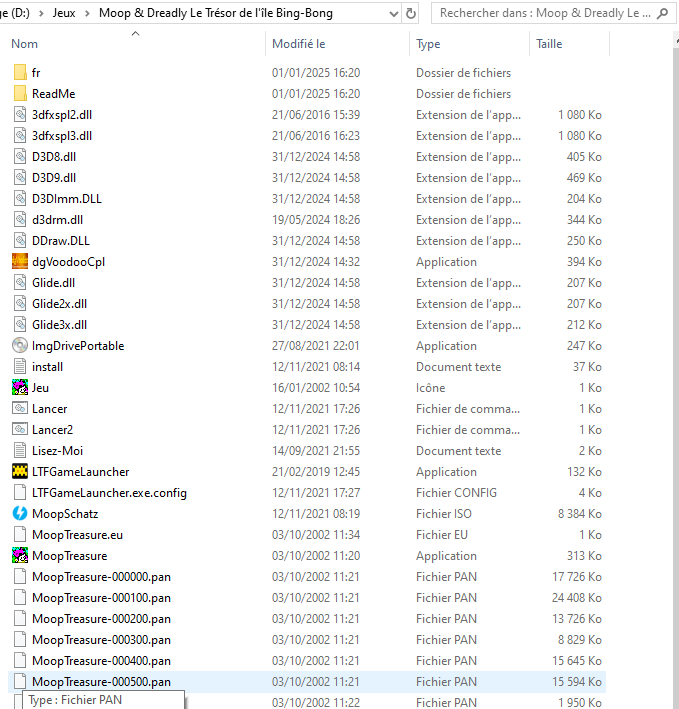Click the 14/09/2021 21:55 date cell
This screenshot has width=679, height=709.
(x=316, y=450)
